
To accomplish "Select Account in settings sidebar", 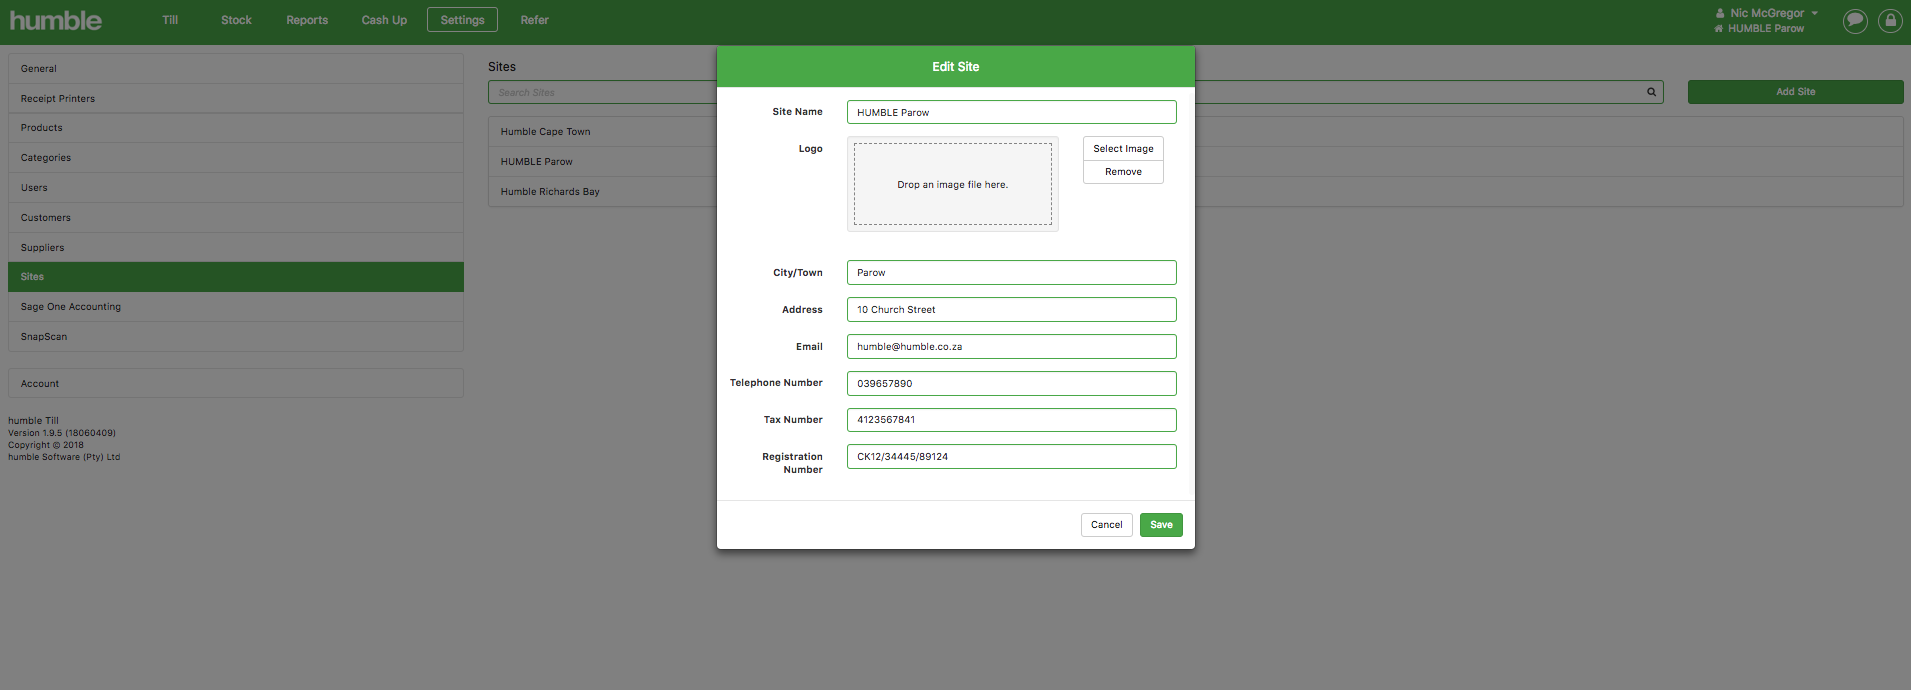I will 236,383.
